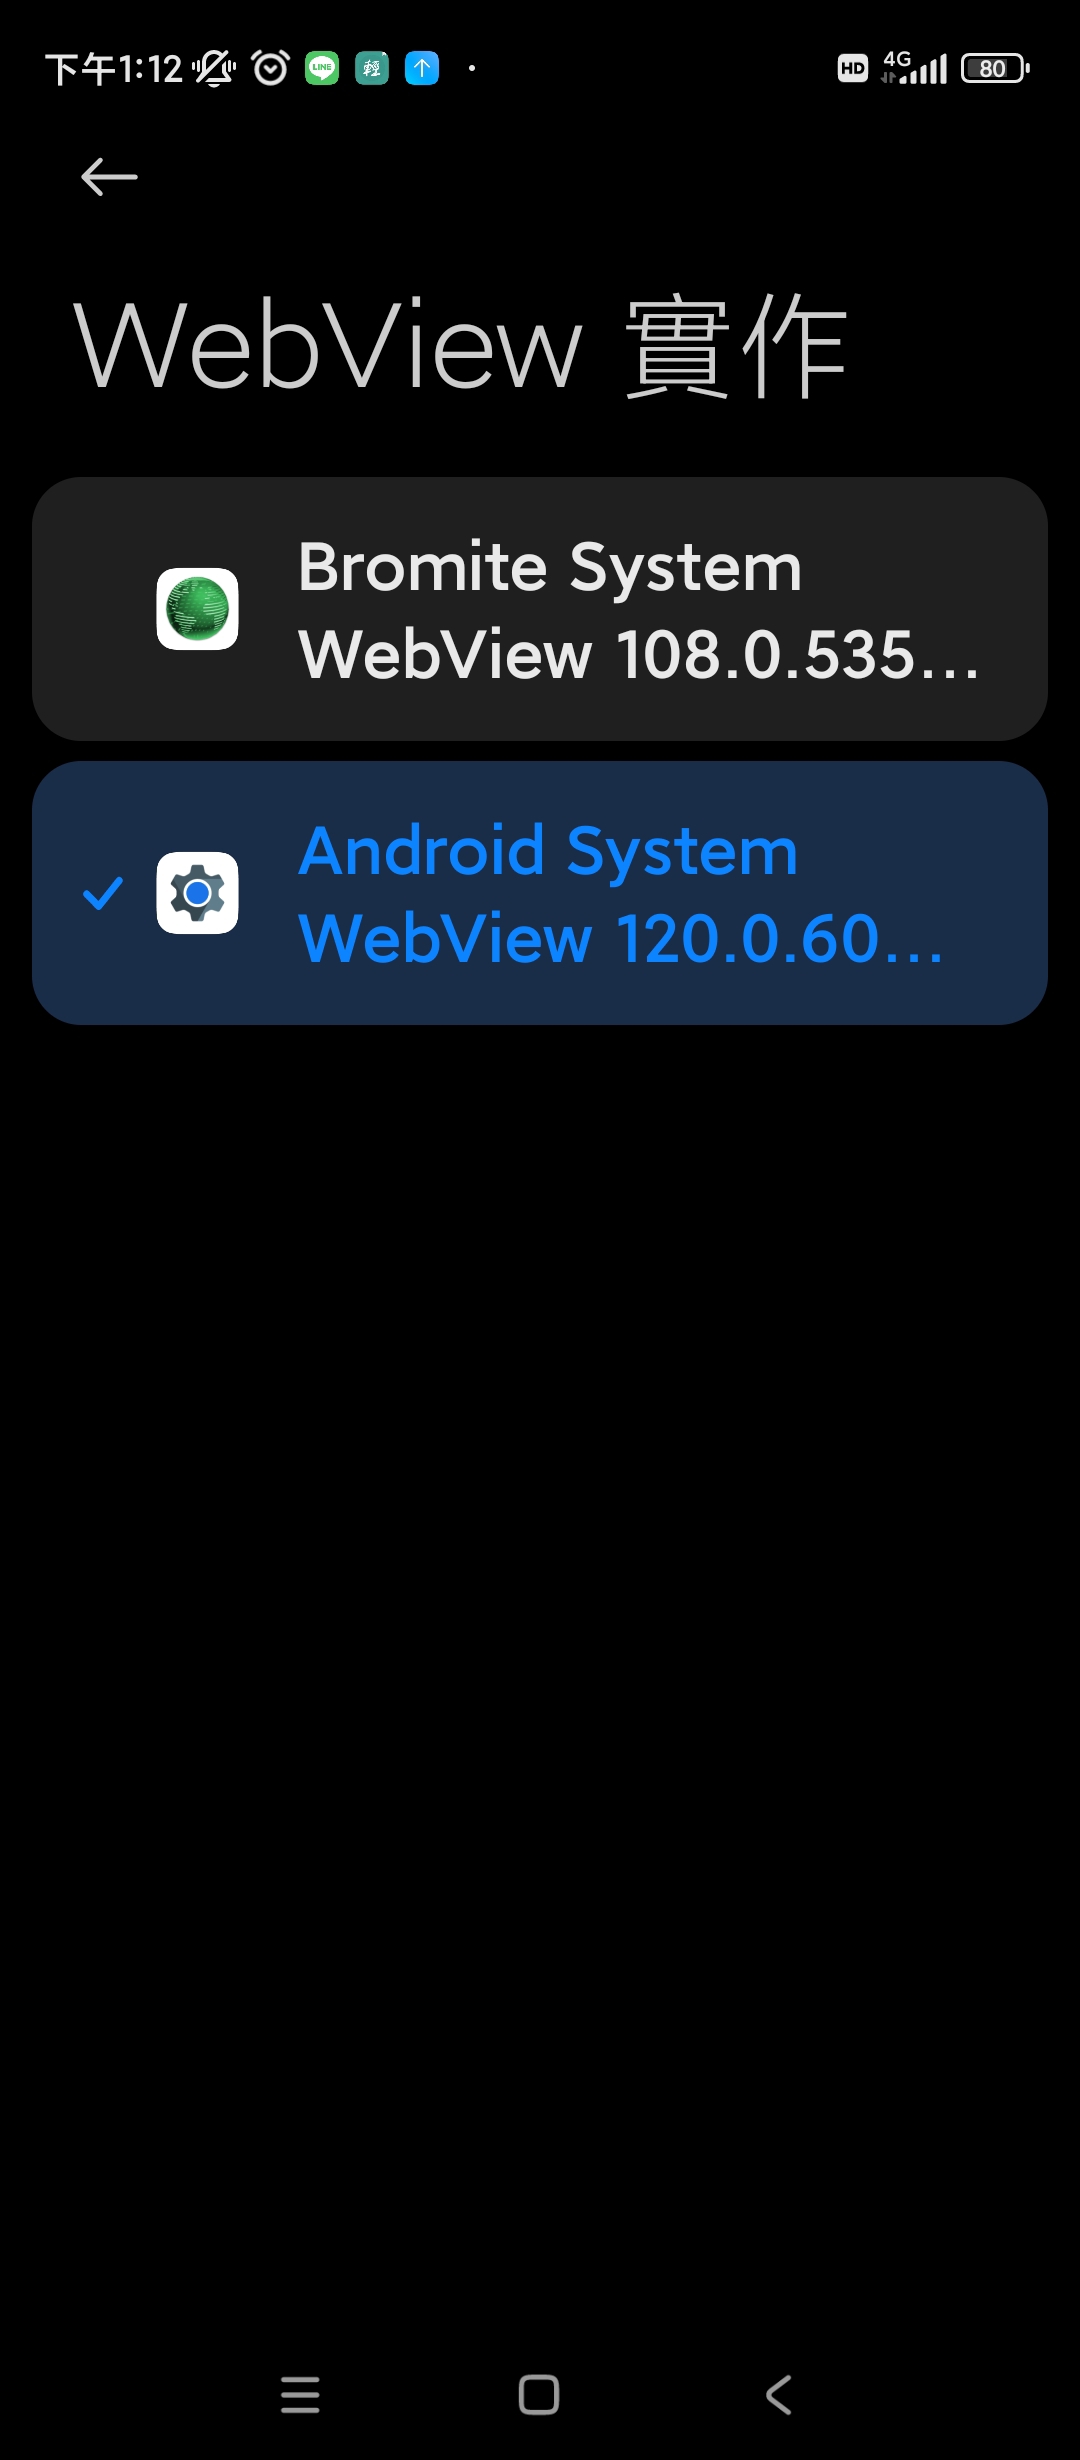Select Android System WebView 120 option
Viewport: 1080px width, 2460px height.
(540, 893)
